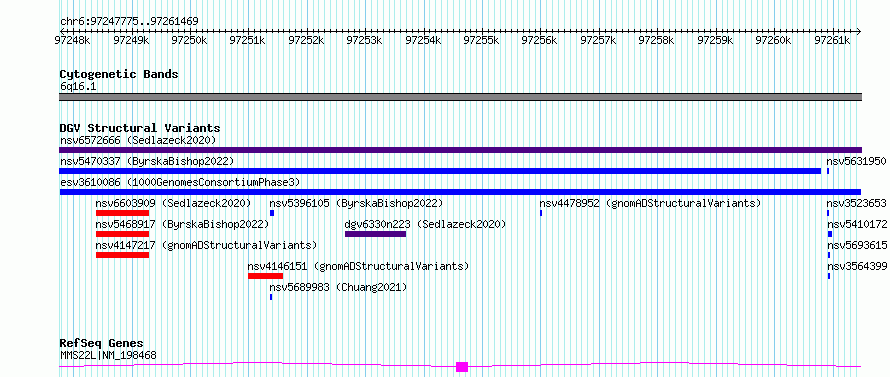Select the purple dgv6330n223 variant bar

(375, 234)
